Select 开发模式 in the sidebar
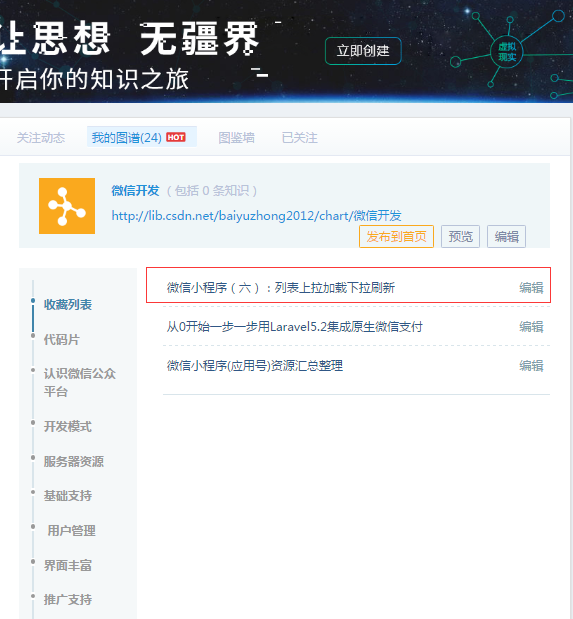 tap(68, 426)
